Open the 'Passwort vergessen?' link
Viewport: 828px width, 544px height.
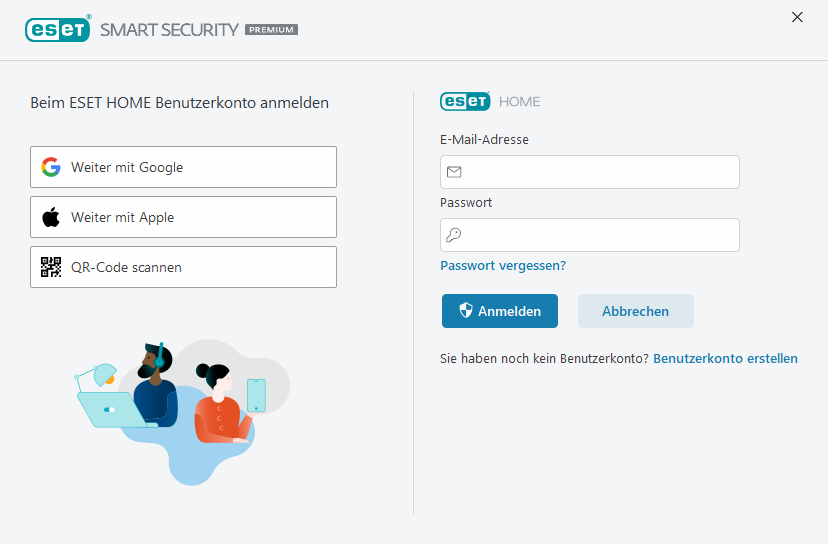coord(503,266)
